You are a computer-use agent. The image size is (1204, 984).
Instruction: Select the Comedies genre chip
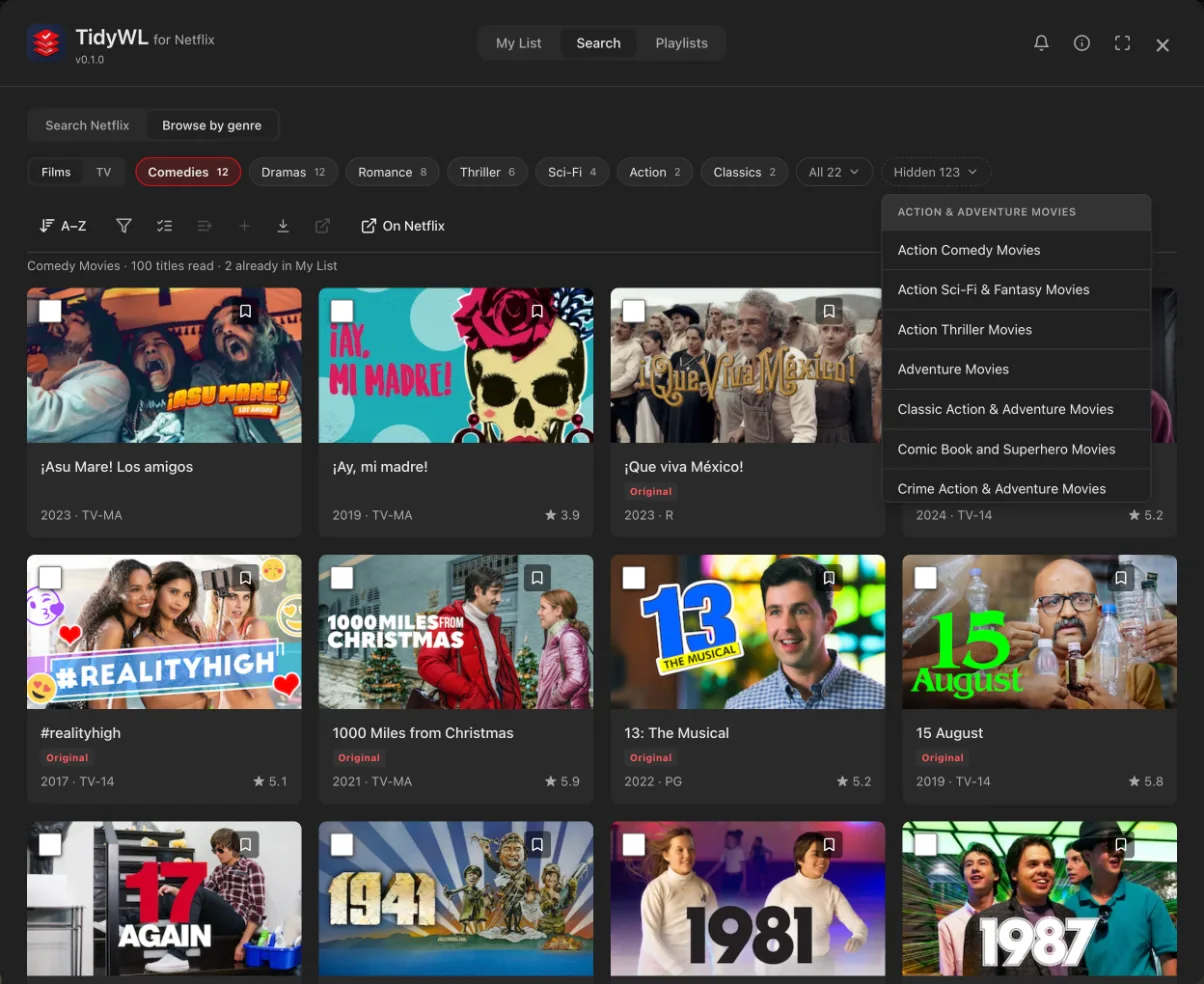188,172
